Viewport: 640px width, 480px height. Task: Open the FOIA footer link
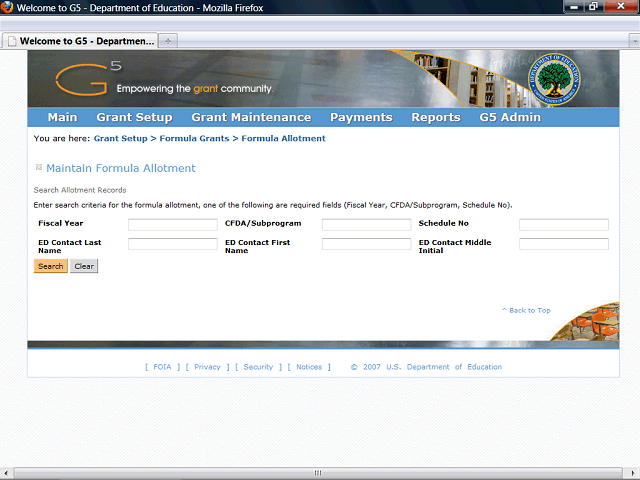(x=162, y=367)
